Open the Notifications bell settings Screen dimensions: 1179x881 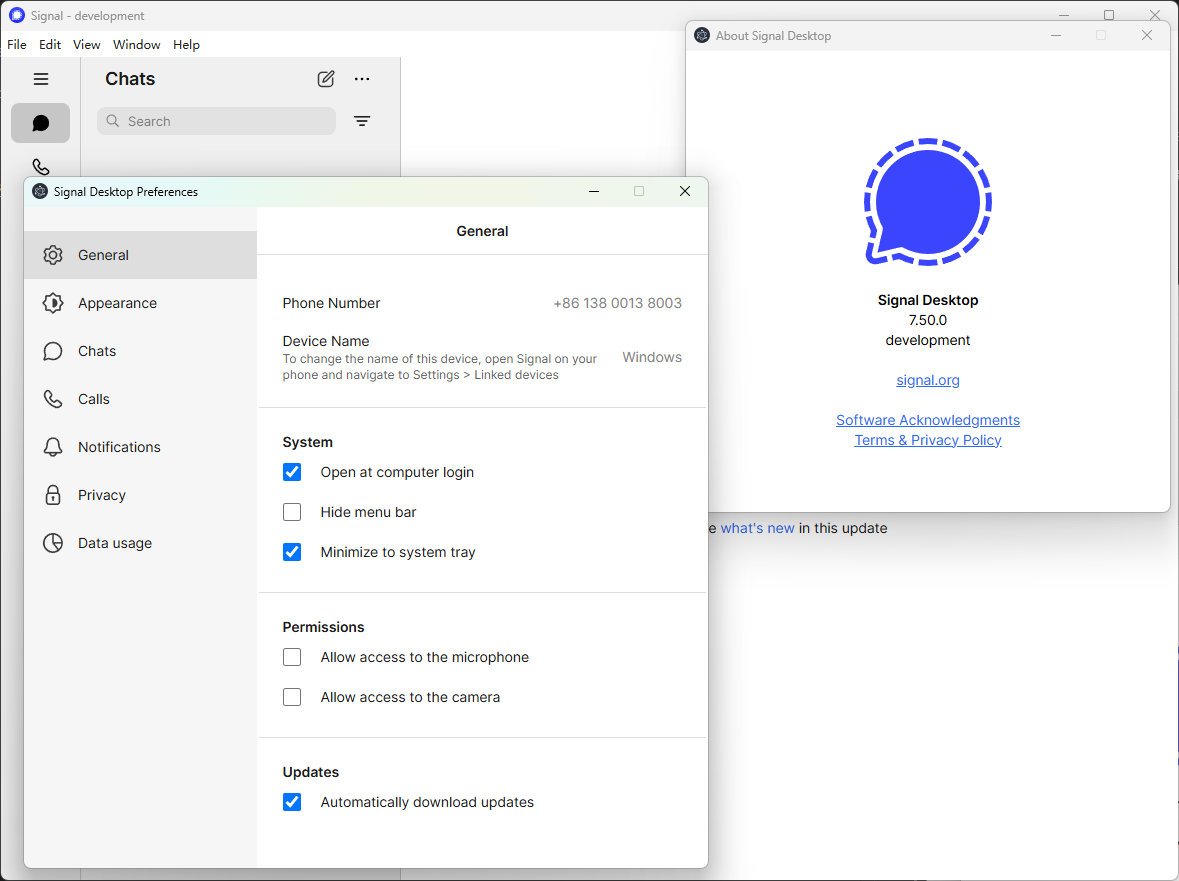(x=118, y=447)
